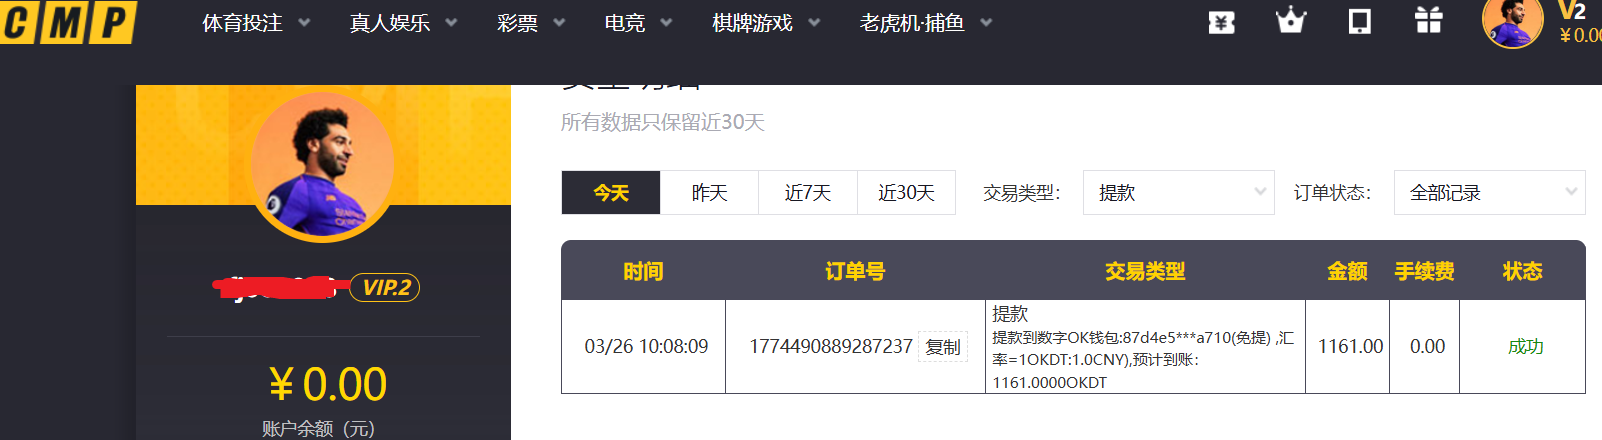Click the large profile avatar picture
Viewport: 1602px width, 440px height.
pos(322,166)
